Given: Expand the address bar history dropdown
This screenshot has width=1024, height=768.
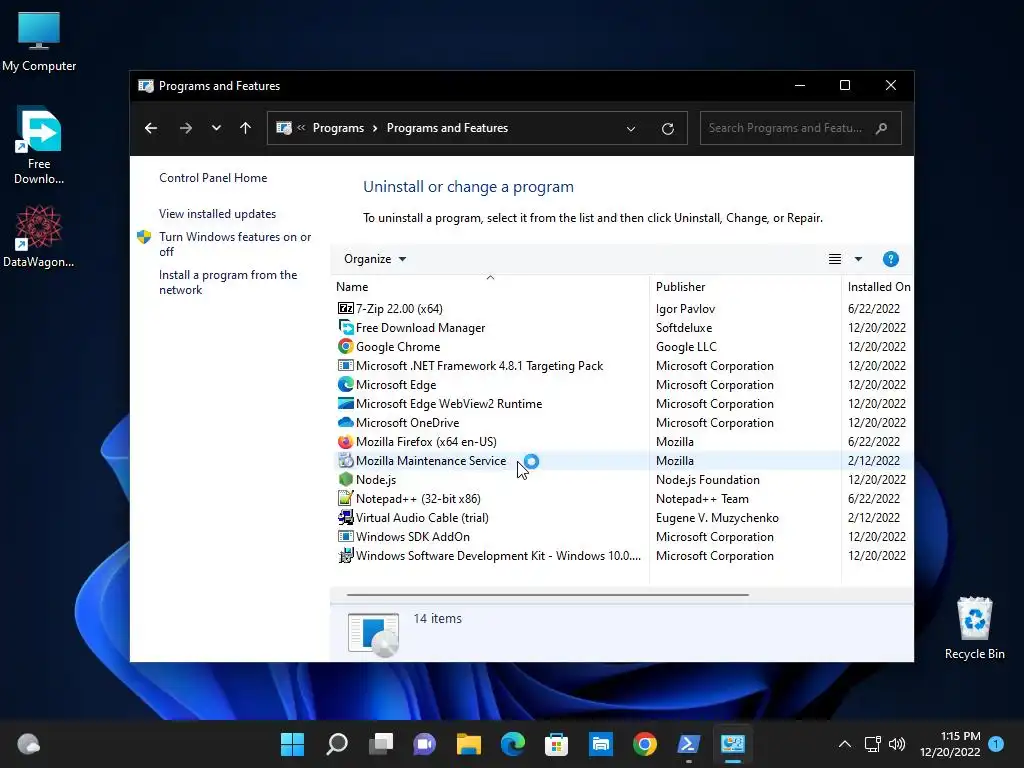Looking at the screenshot, I should tap(631, 129).
